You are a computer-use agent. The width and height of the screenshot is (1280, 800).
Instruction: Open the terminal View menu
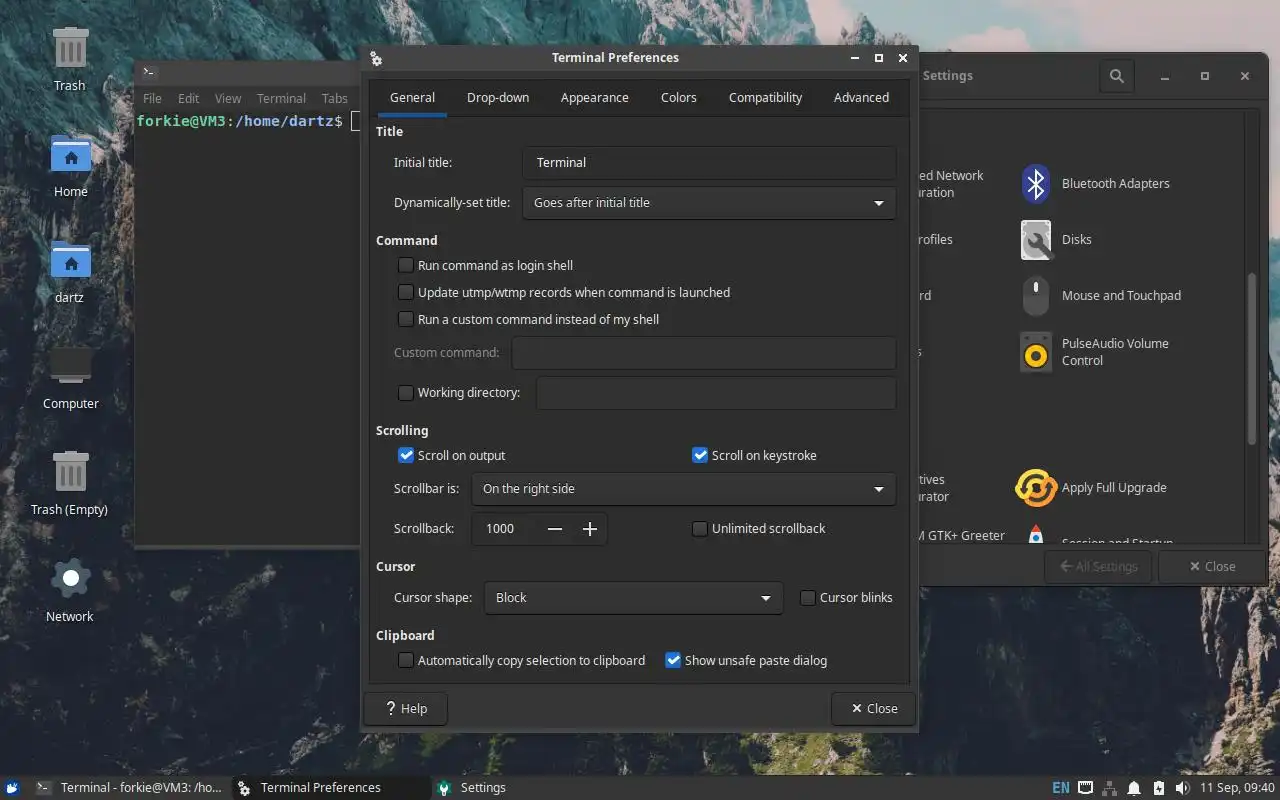point(228,99)
